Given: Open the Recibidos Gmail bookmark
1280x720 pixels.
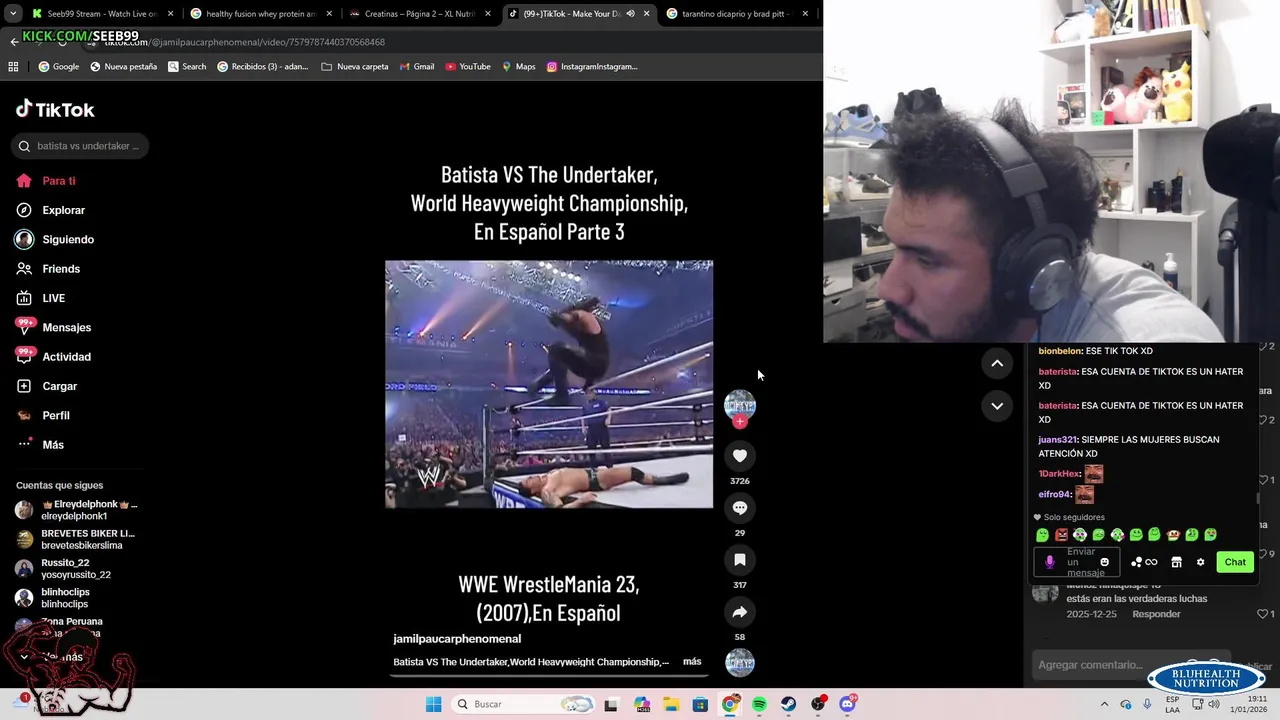Looking at the screenshot, I should (x=262, y=67).
